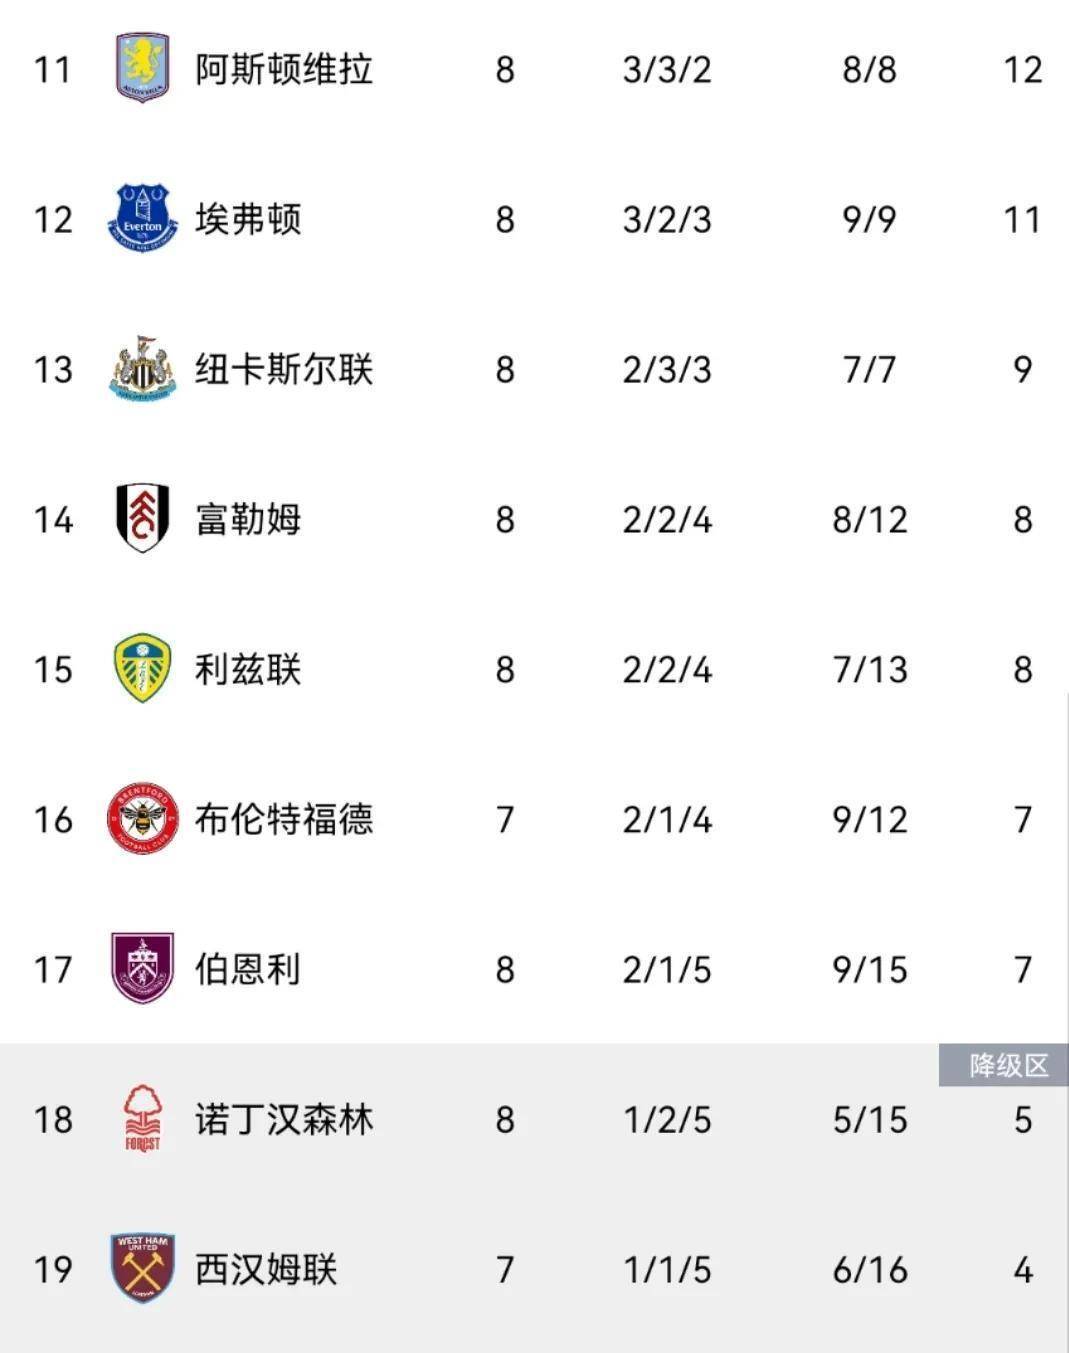The height and width of the screenshot is (1353, 1069).
Task: Select the Newcastle United crest icon
Action: point(142,368)
